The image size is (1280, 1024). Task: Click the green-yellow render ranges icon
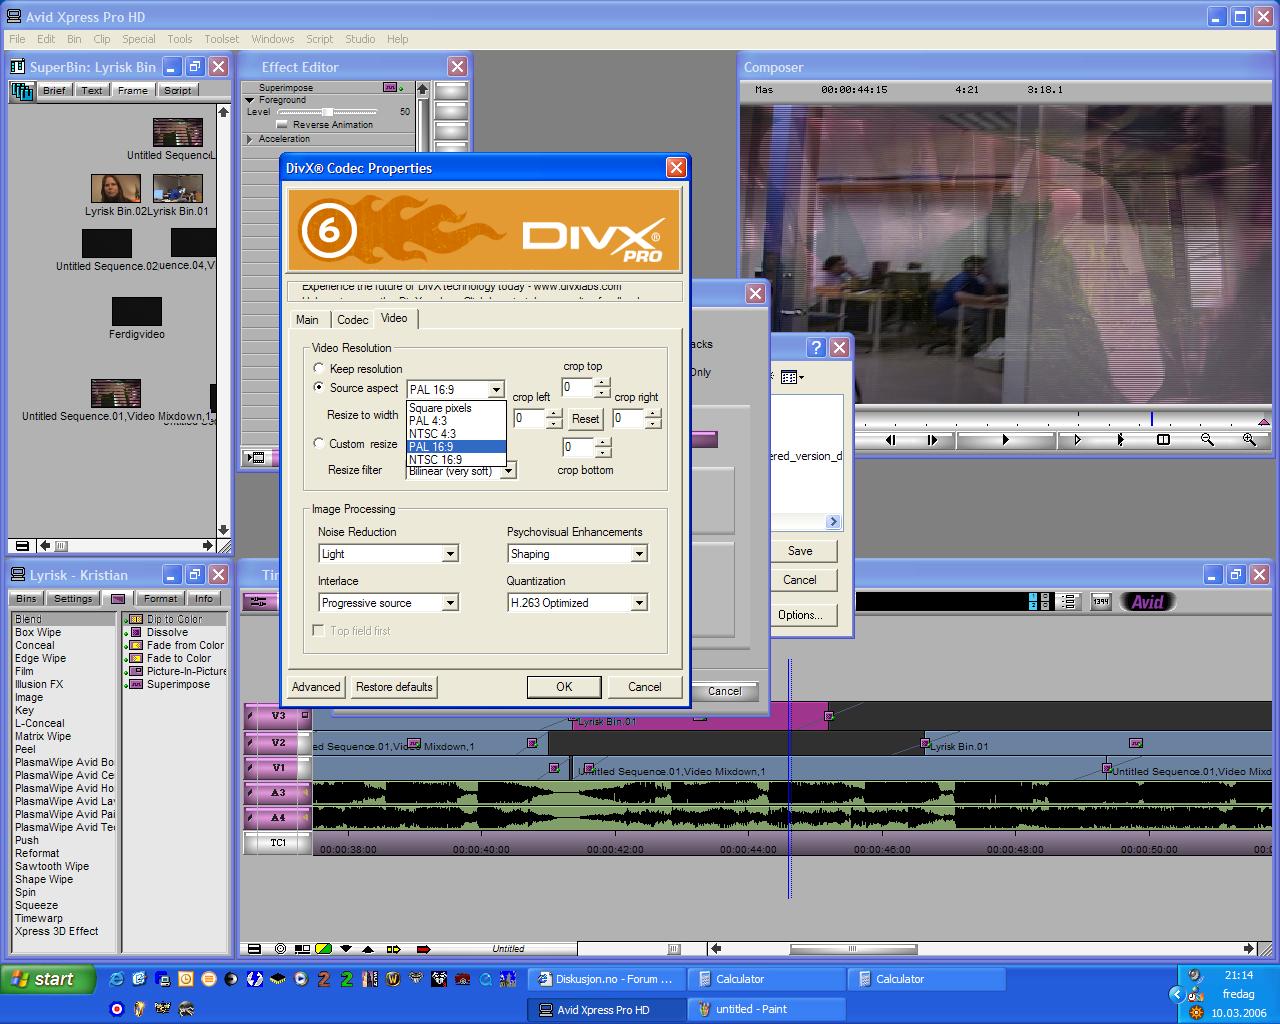pos(324,949)
